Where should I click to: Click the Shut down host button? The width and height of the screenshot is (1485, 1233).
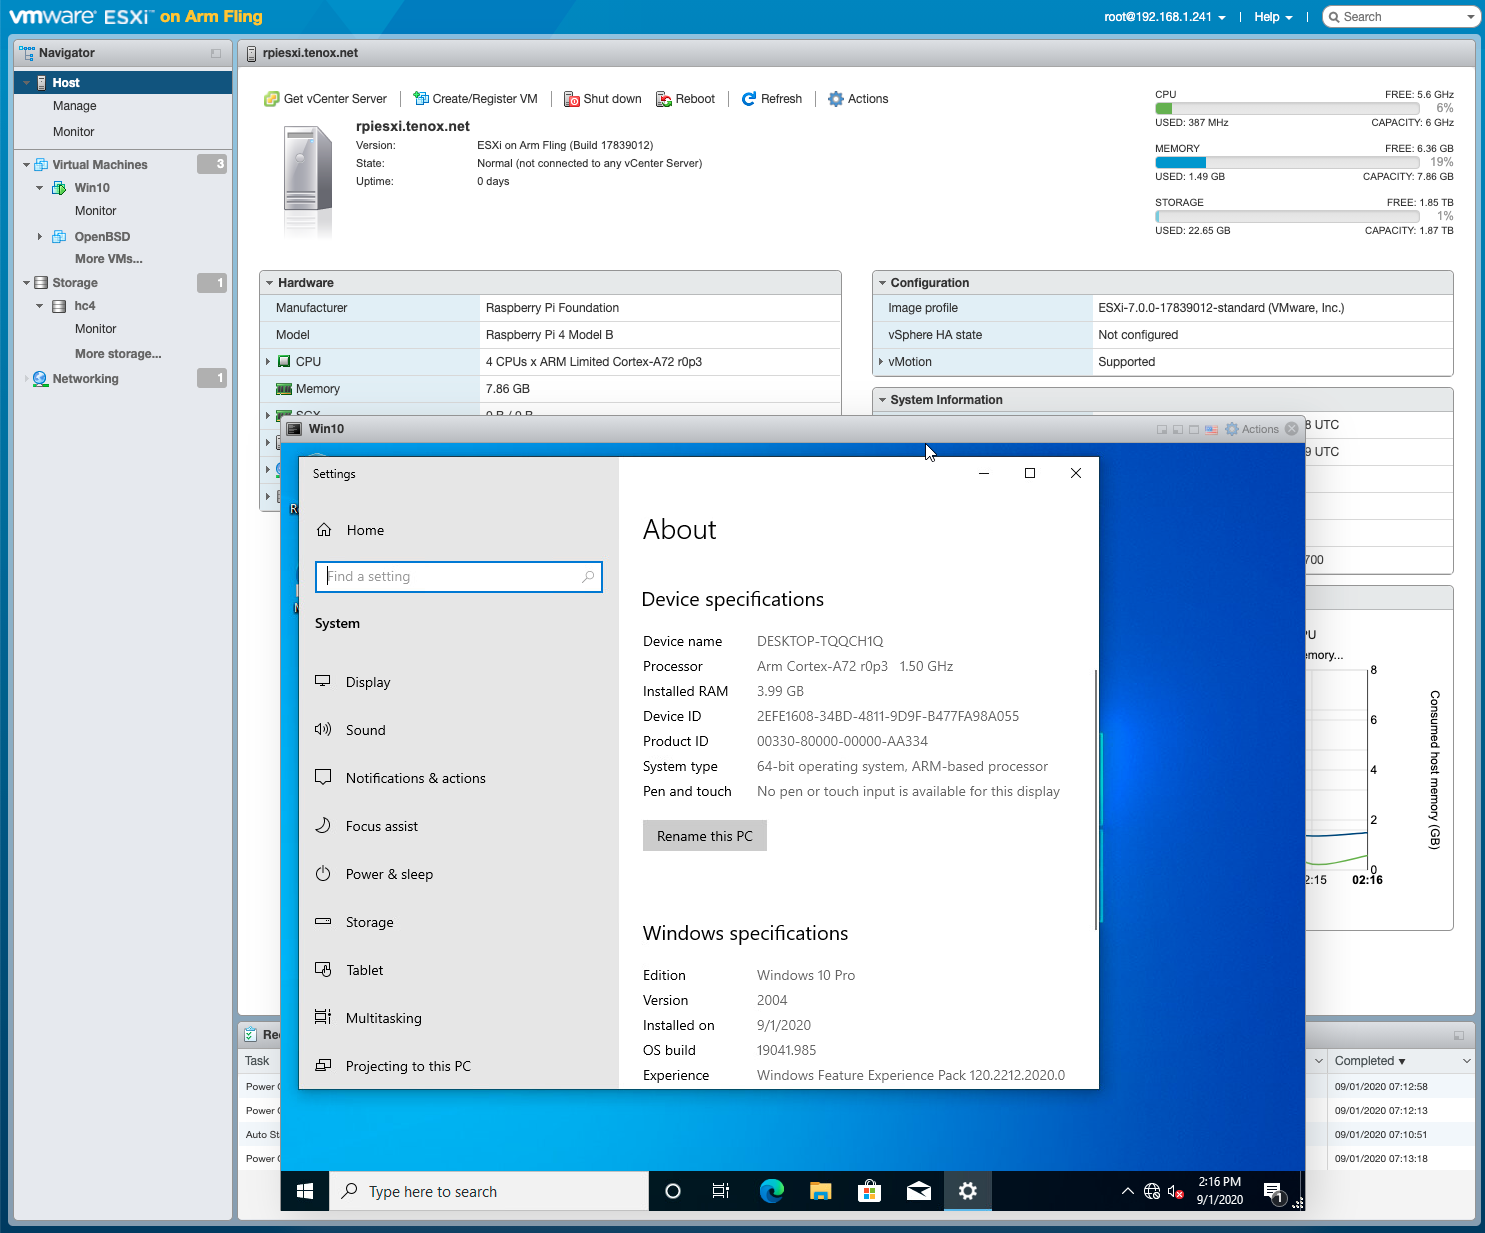(602, 99)
